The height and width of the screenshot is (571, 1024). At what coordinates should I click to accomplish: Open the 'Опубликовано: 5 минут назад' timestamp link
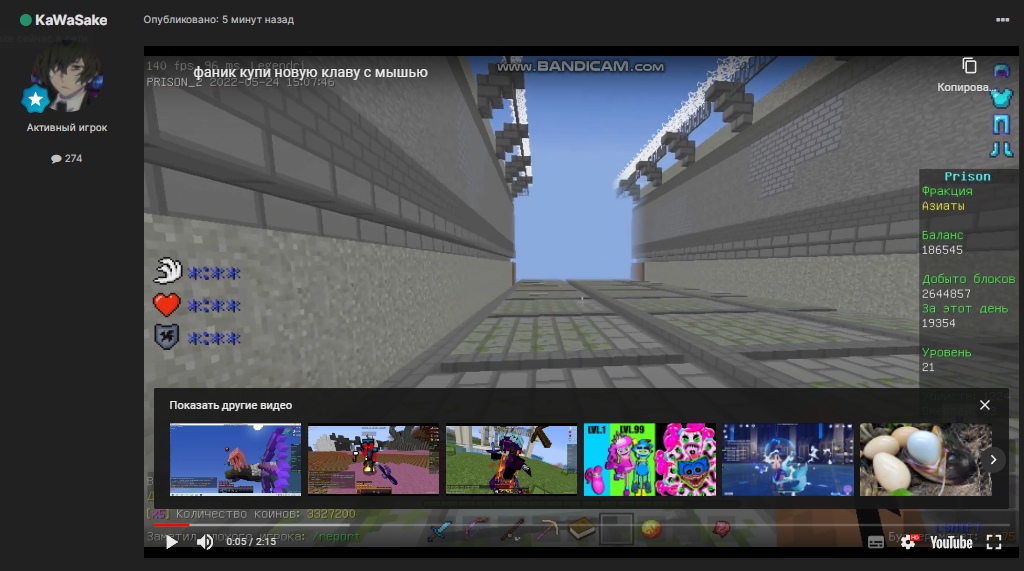click(x=218, y=20)
